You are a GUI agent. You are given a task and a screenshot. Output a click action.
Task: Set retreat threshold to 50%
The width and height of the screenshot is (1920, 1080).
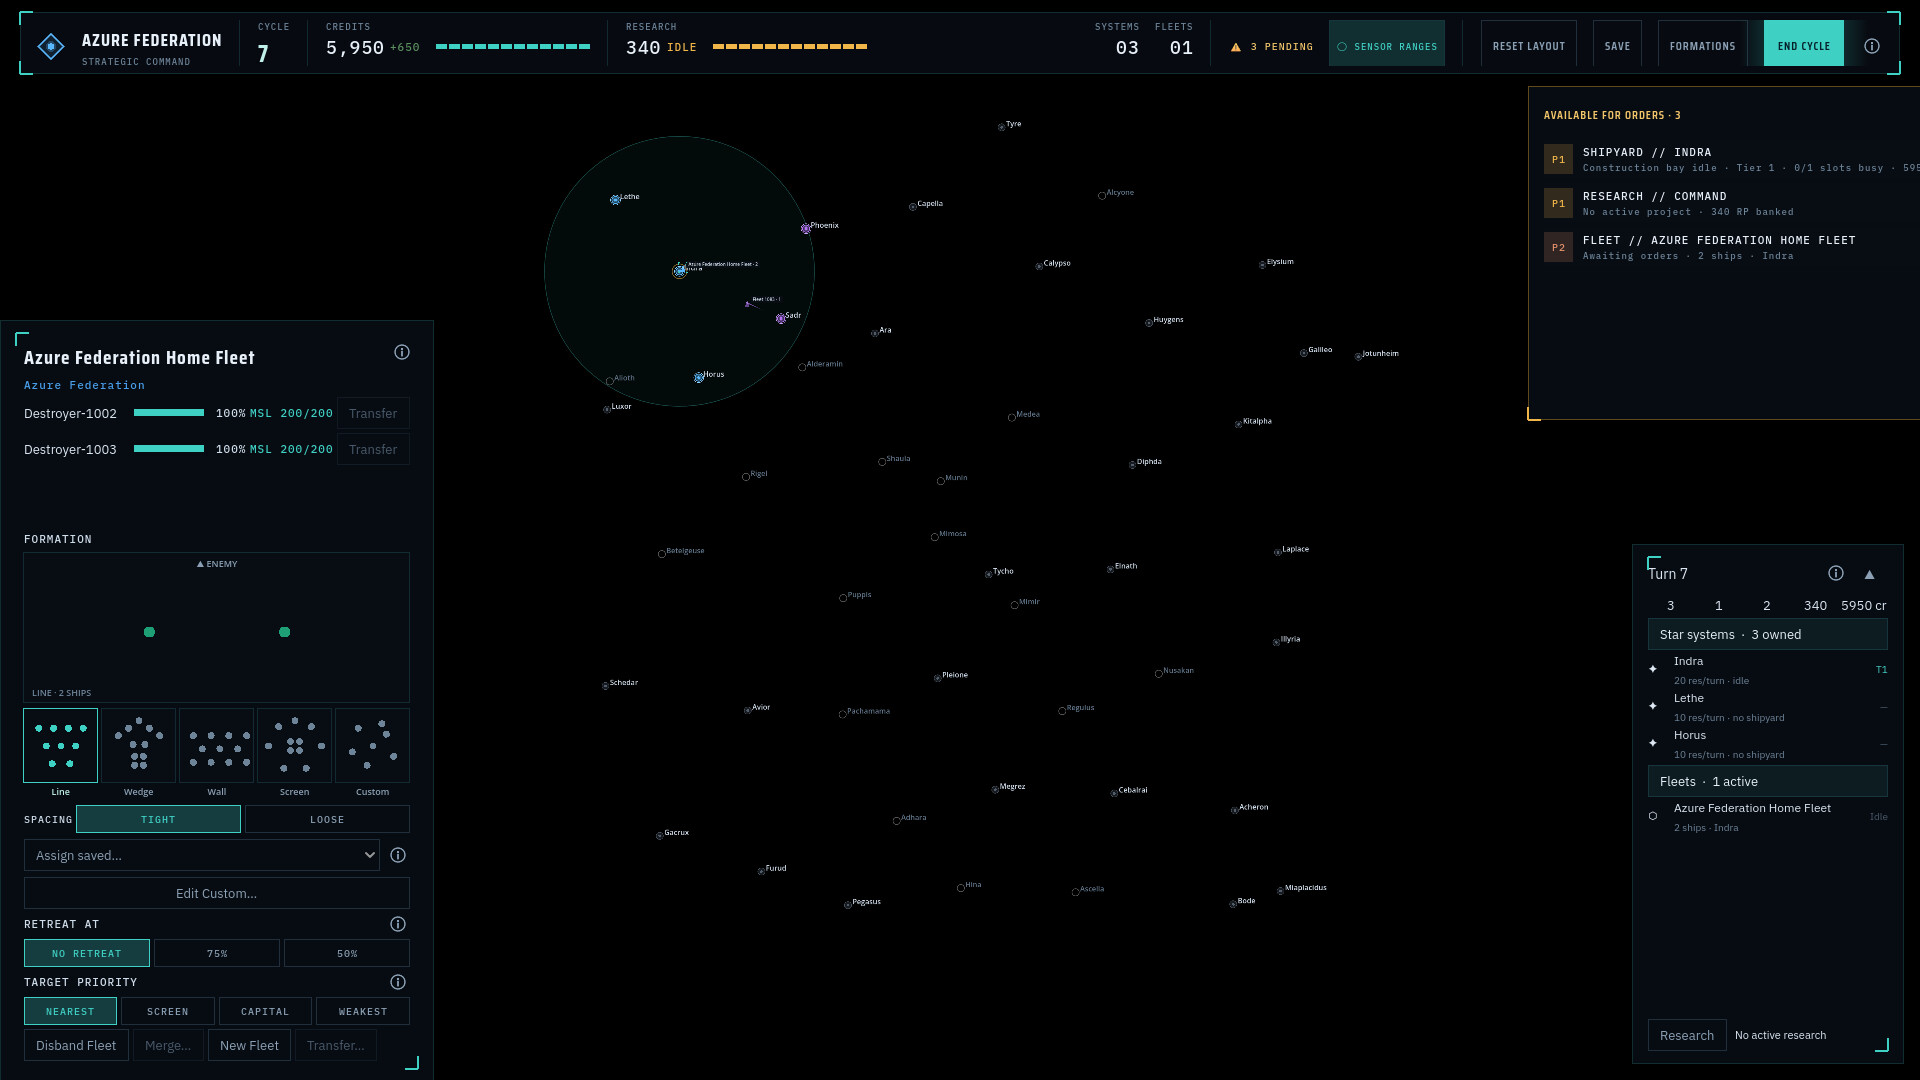(x=347, y=953)
